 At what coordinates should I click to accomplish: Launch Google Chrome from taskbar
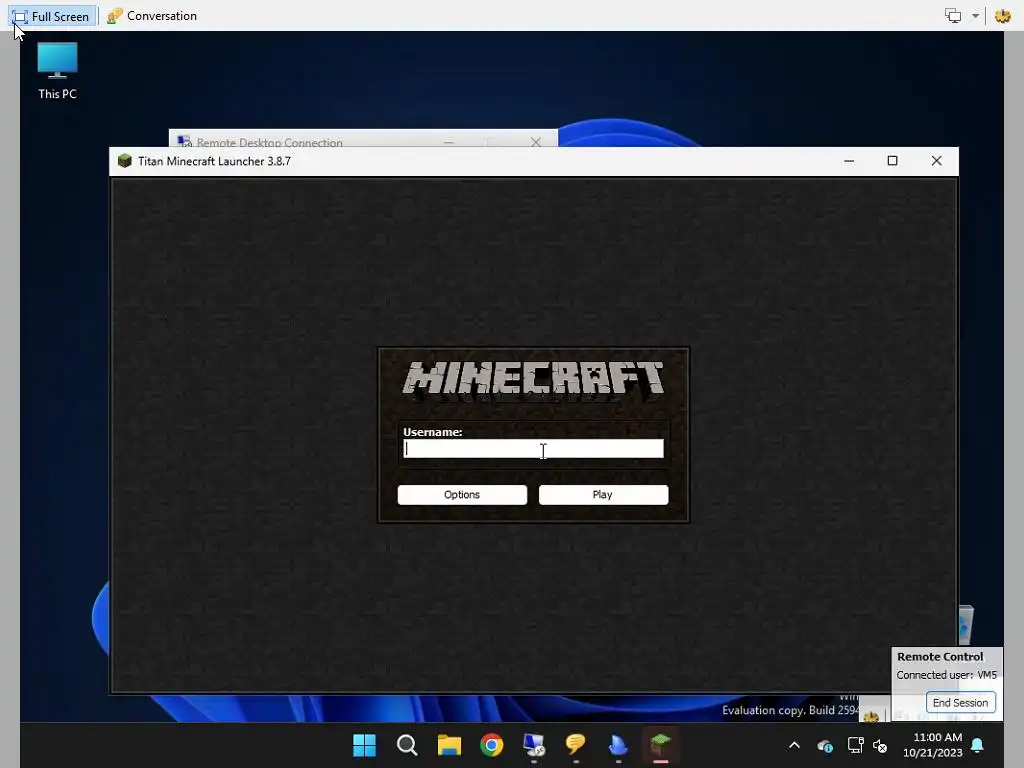[x=491, y=745]
